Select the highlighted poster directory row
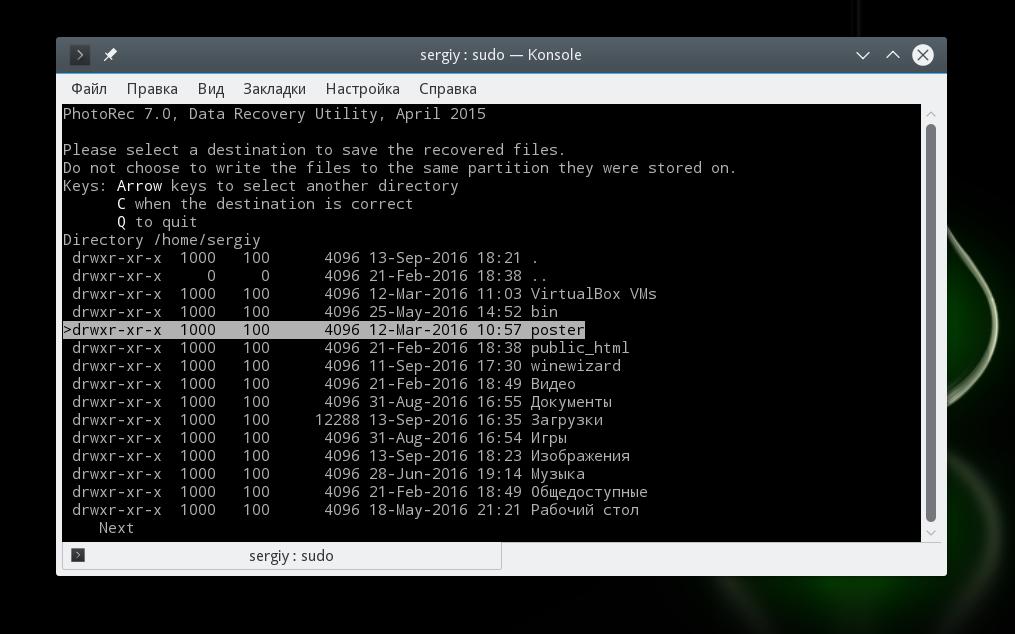The width and height of the screenshot is (1015, 634). 324,330
